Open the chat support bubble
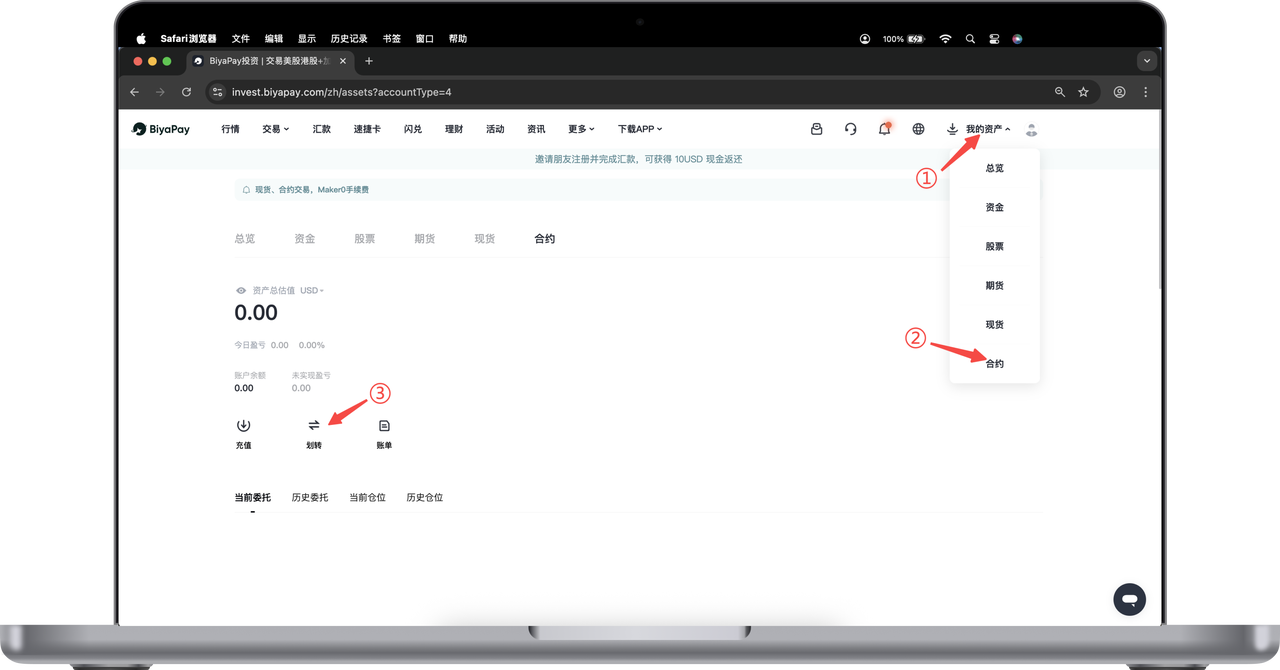The width and height of the screenshot is (1280, 670). [1129, 599]
